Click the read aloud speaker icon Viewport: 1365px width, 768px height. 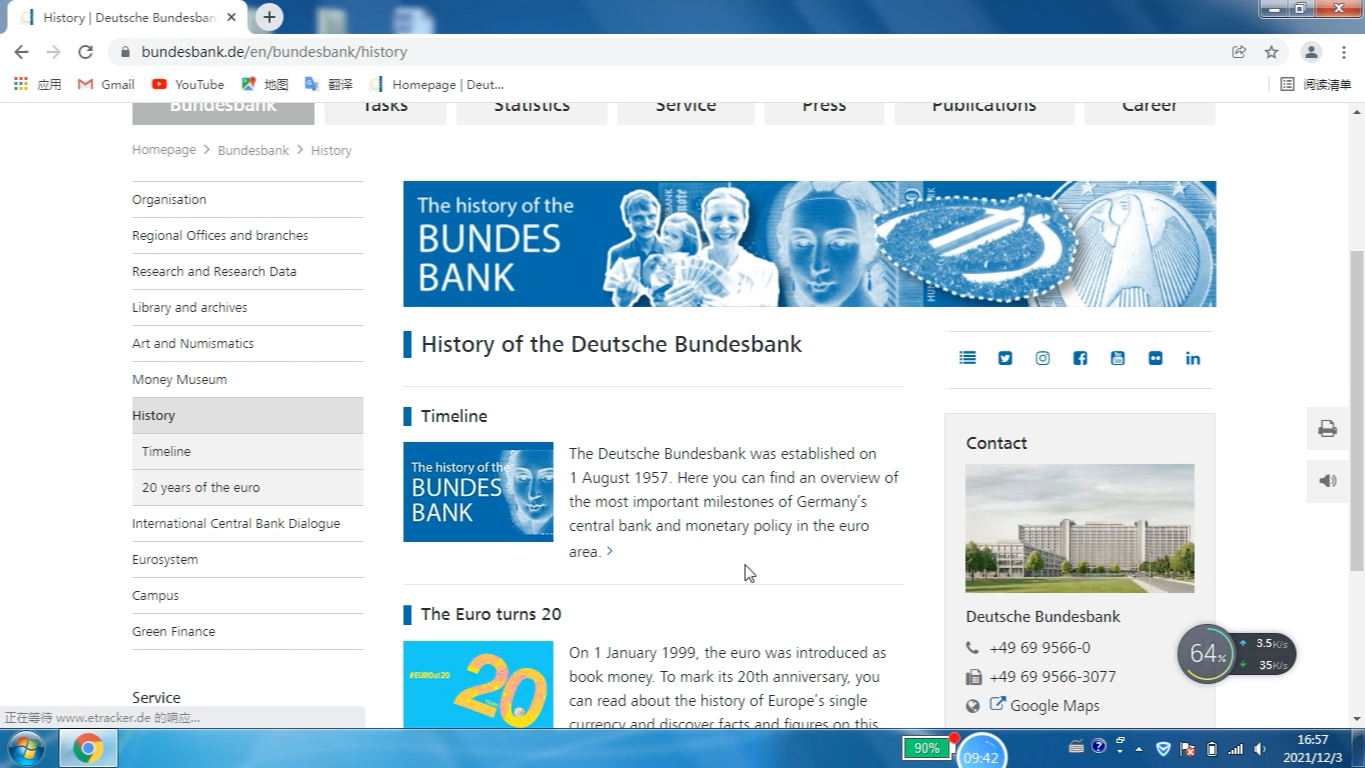tap(1327, 480)
